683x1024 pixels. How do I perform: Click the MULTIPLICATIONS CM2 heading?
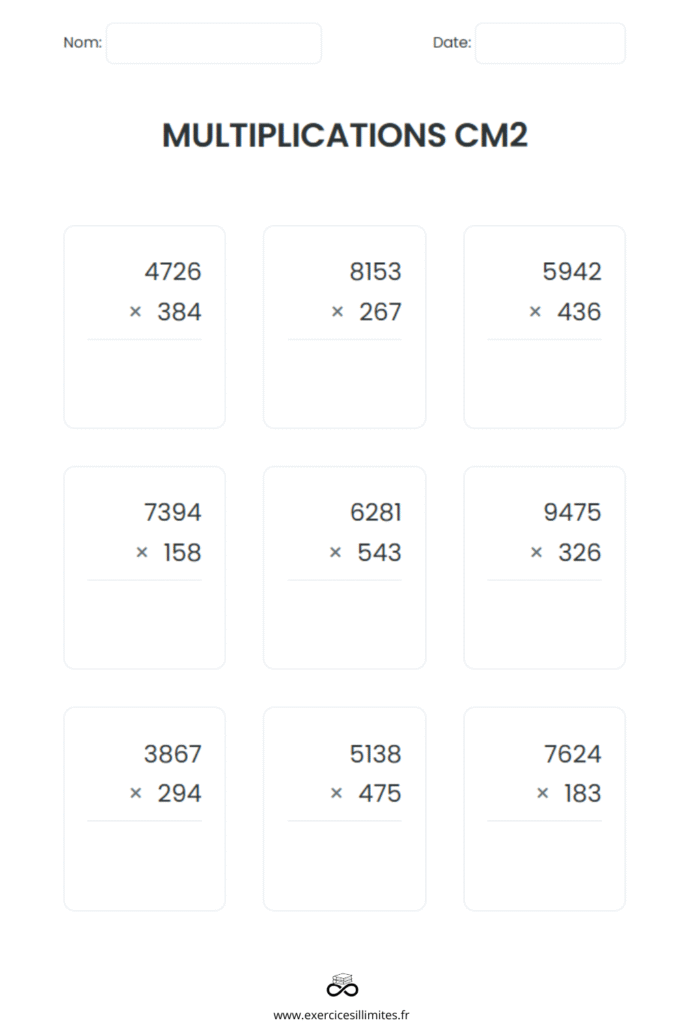pyautogui.click(x=344, y=135)
